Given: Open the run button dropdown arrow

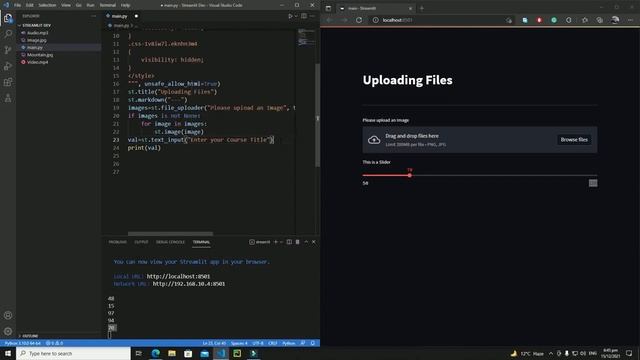Looking at the screenshot, I should [296, 16].
